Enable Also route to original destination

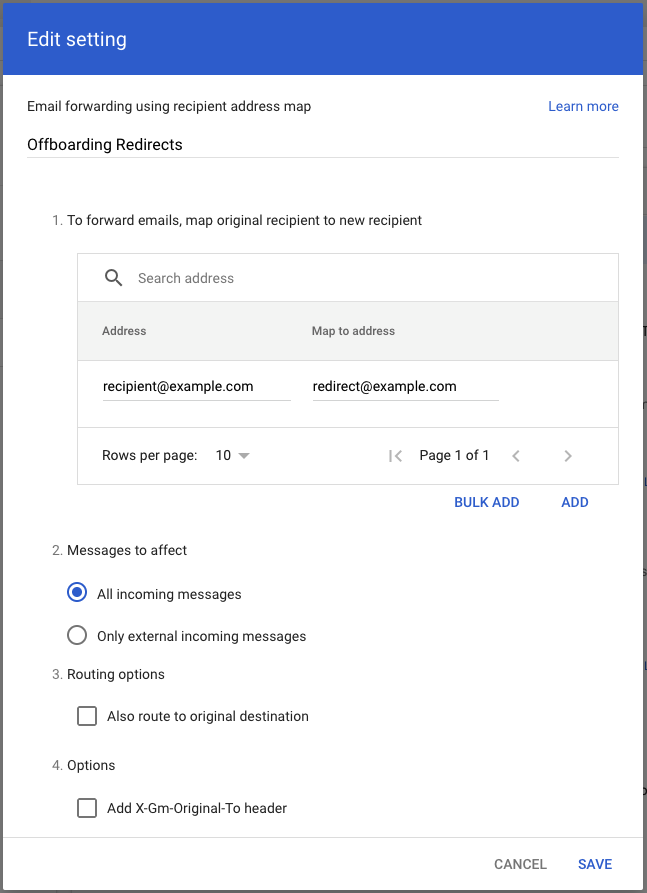87,716
